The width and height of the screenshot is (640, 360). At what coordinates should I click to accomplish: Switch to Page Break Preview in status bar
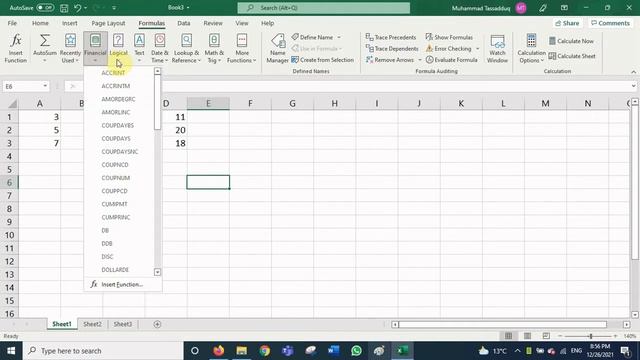pos(546,336)
